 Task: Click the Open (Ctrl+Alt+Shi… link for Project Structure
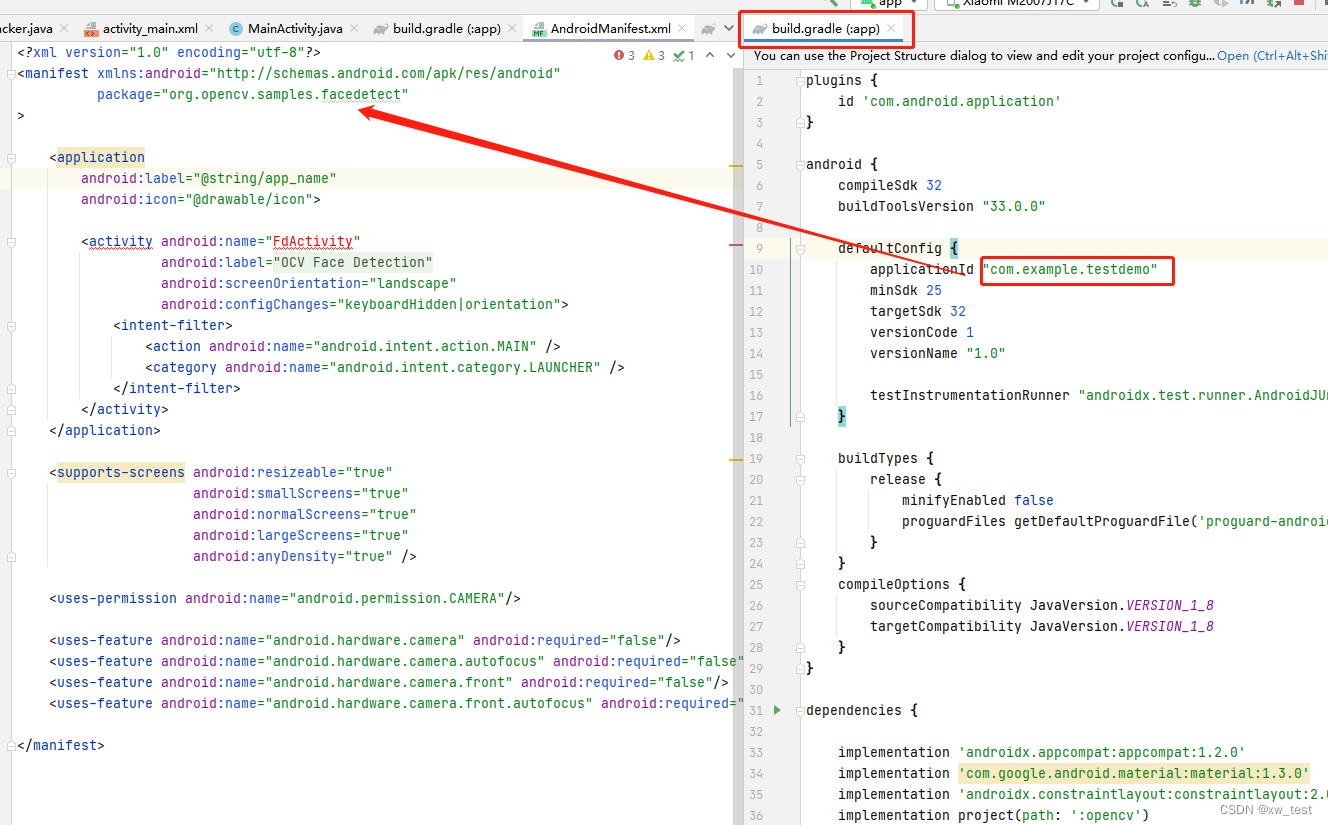1272,56
